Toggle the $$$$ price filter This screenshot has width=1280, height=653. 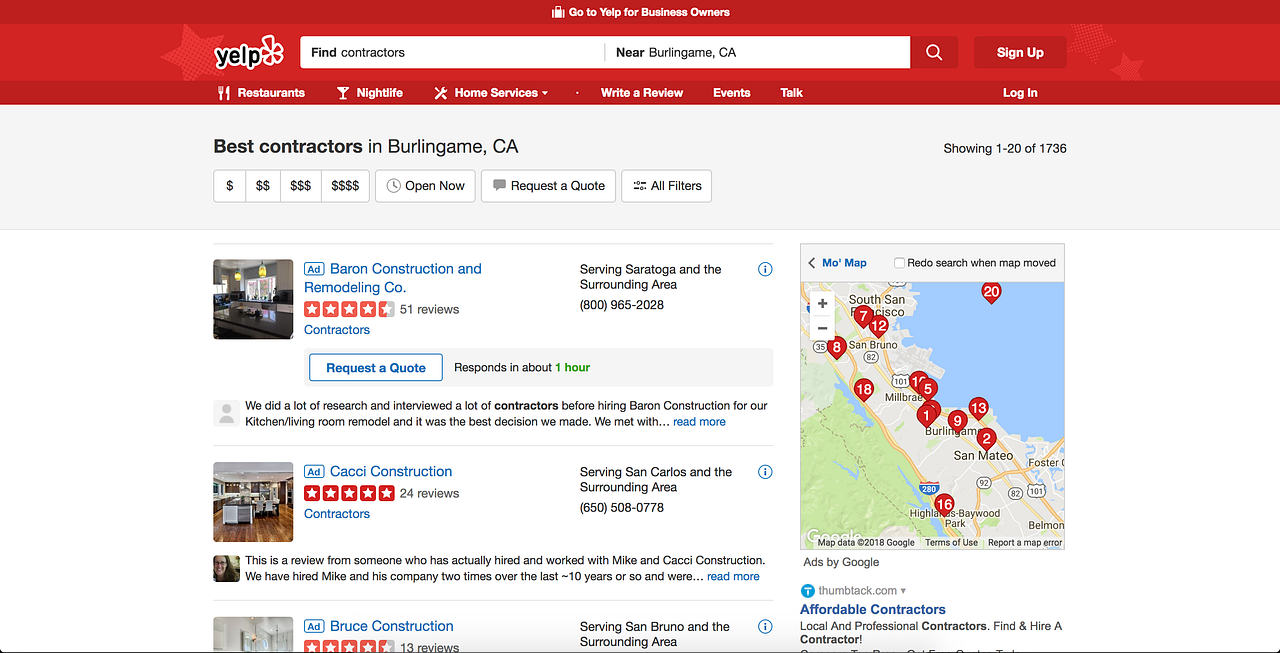[x=345, y=186]
